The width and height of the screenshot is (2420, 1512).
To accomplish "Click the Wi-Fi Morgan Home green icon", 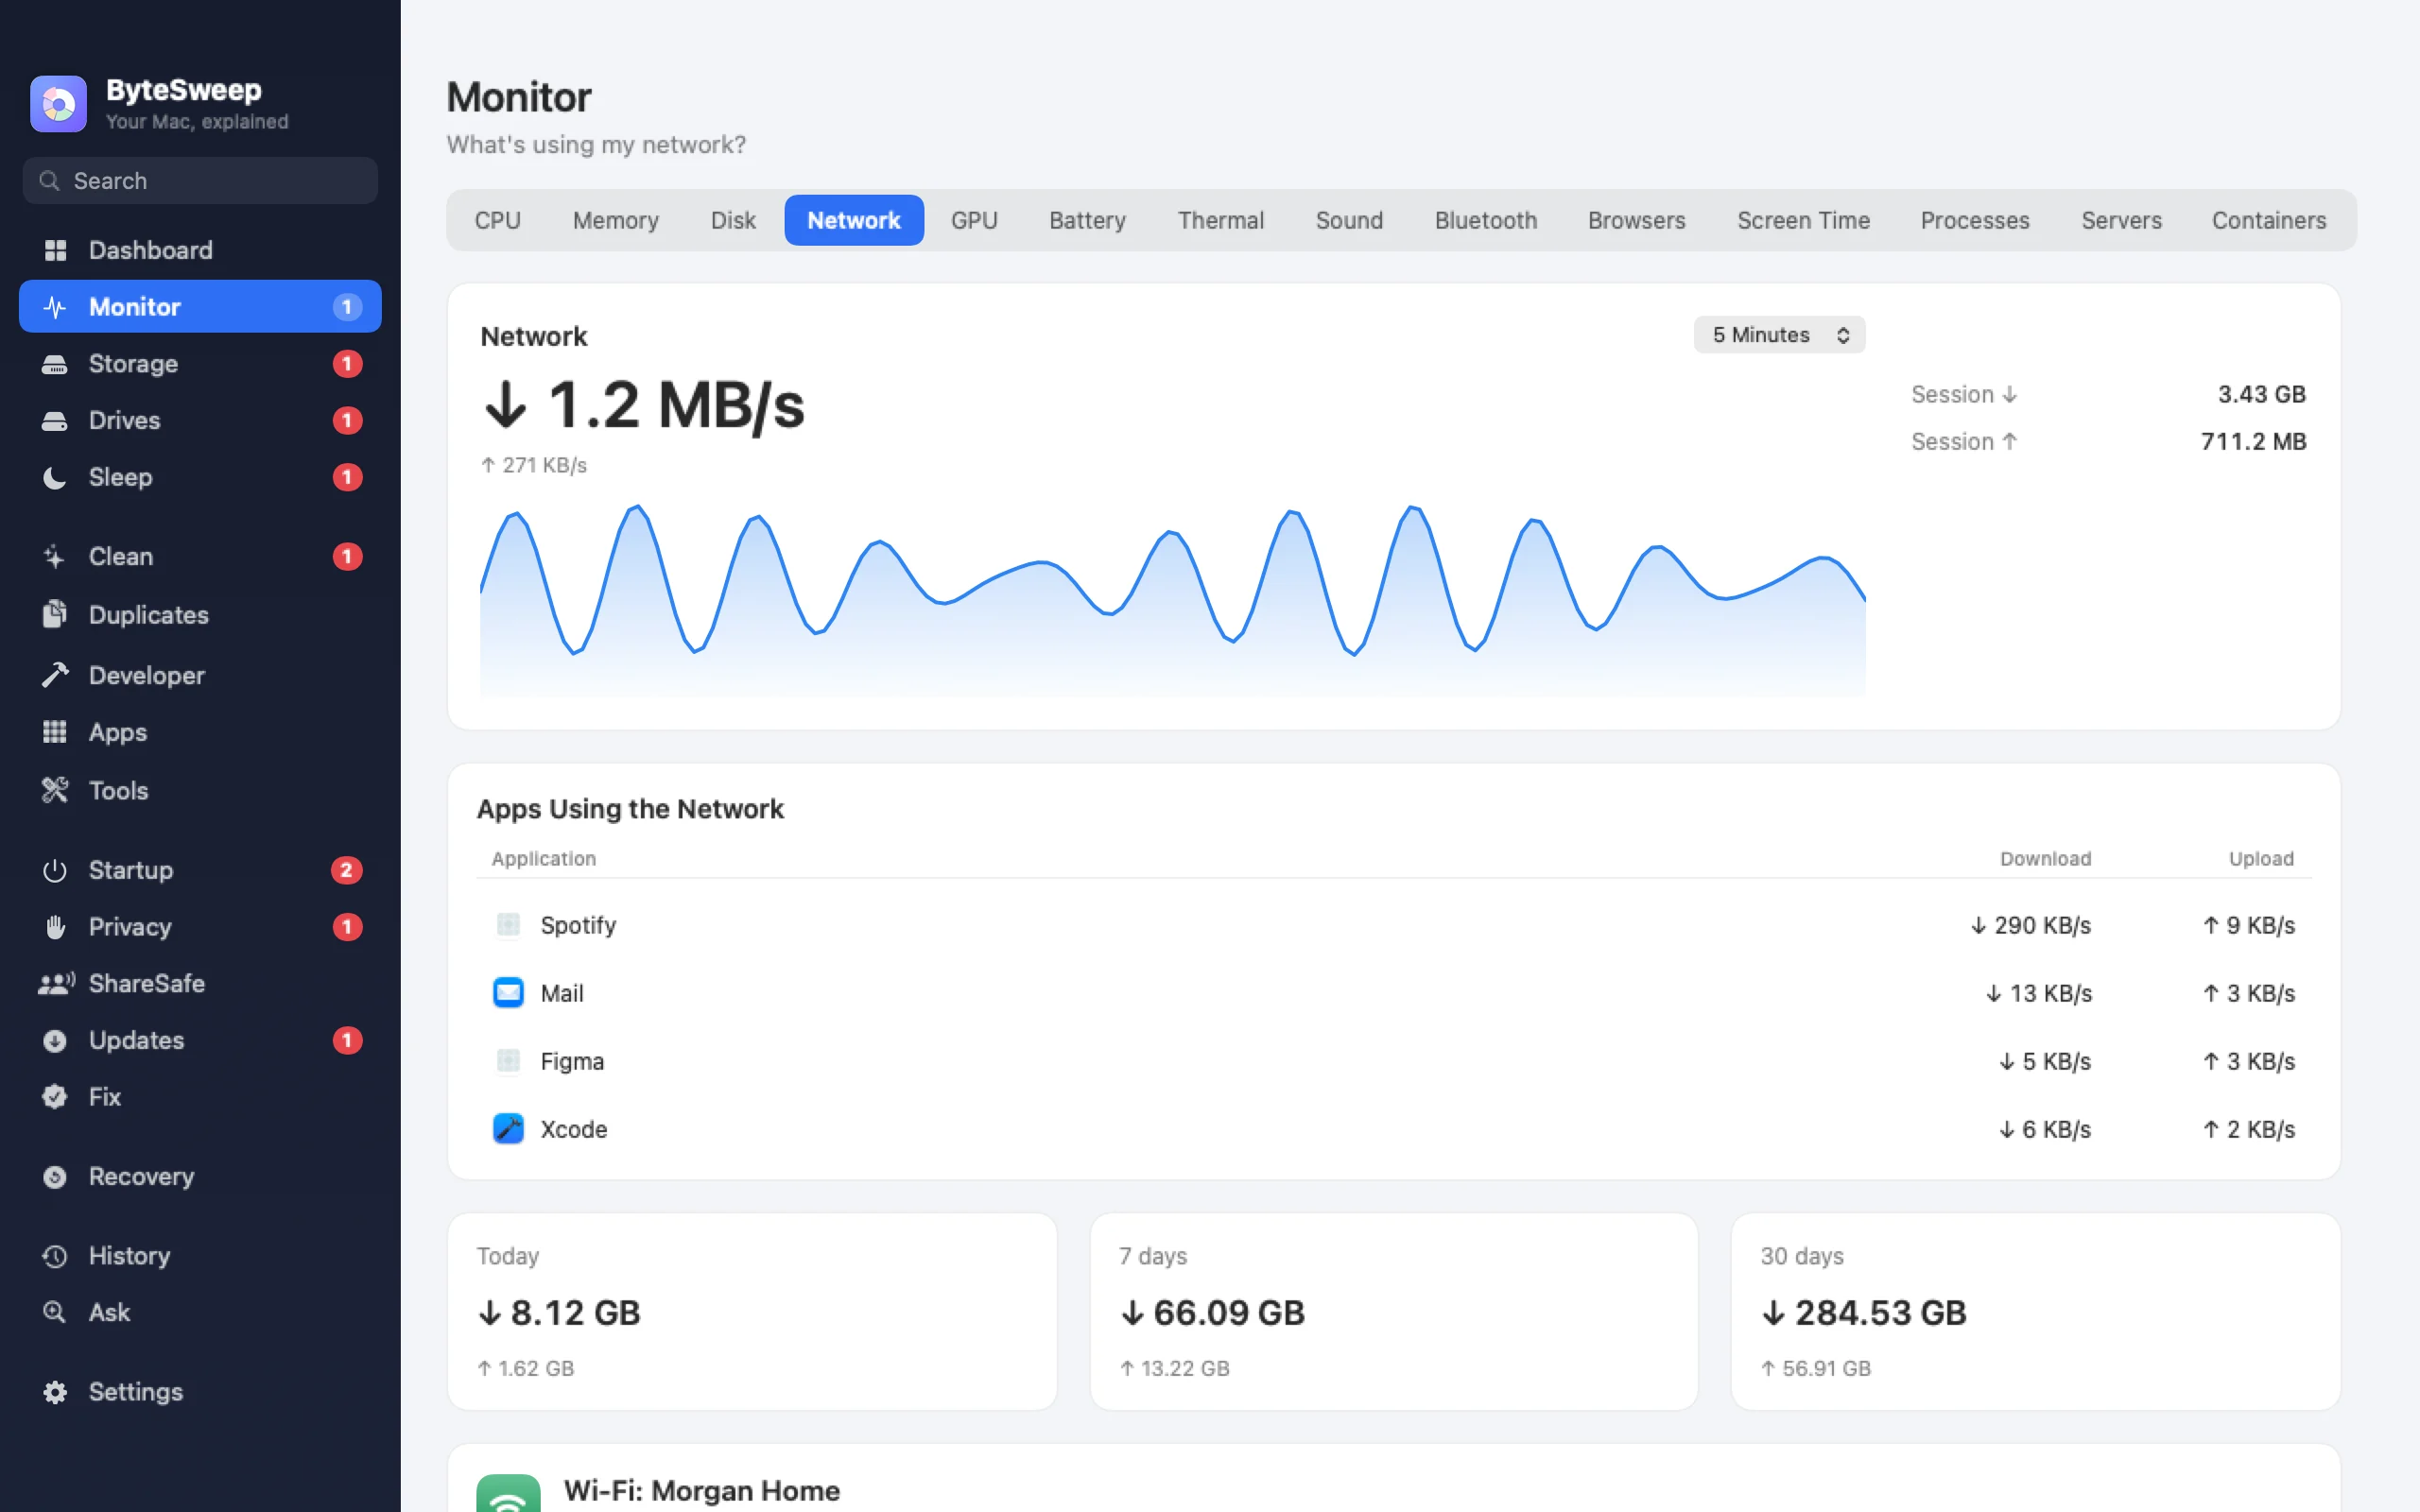I will tap(508, 1494).
